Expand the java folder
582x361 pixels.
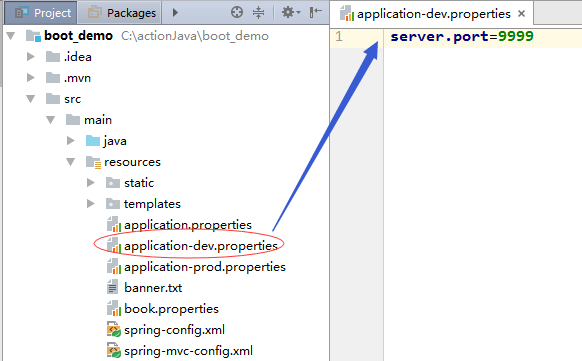tap(71, 141)
